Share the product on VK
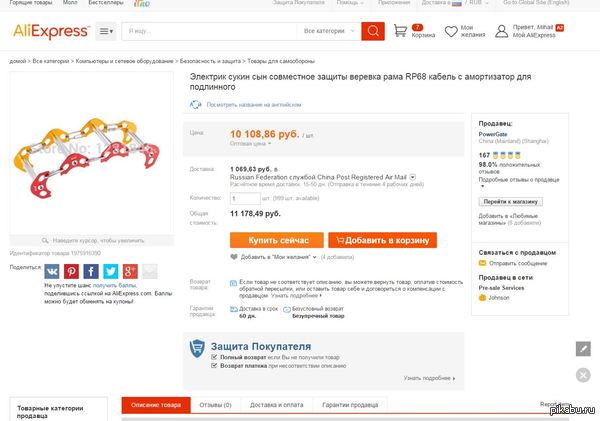Viewport: 600px width, 421px height. click(52, 271)
